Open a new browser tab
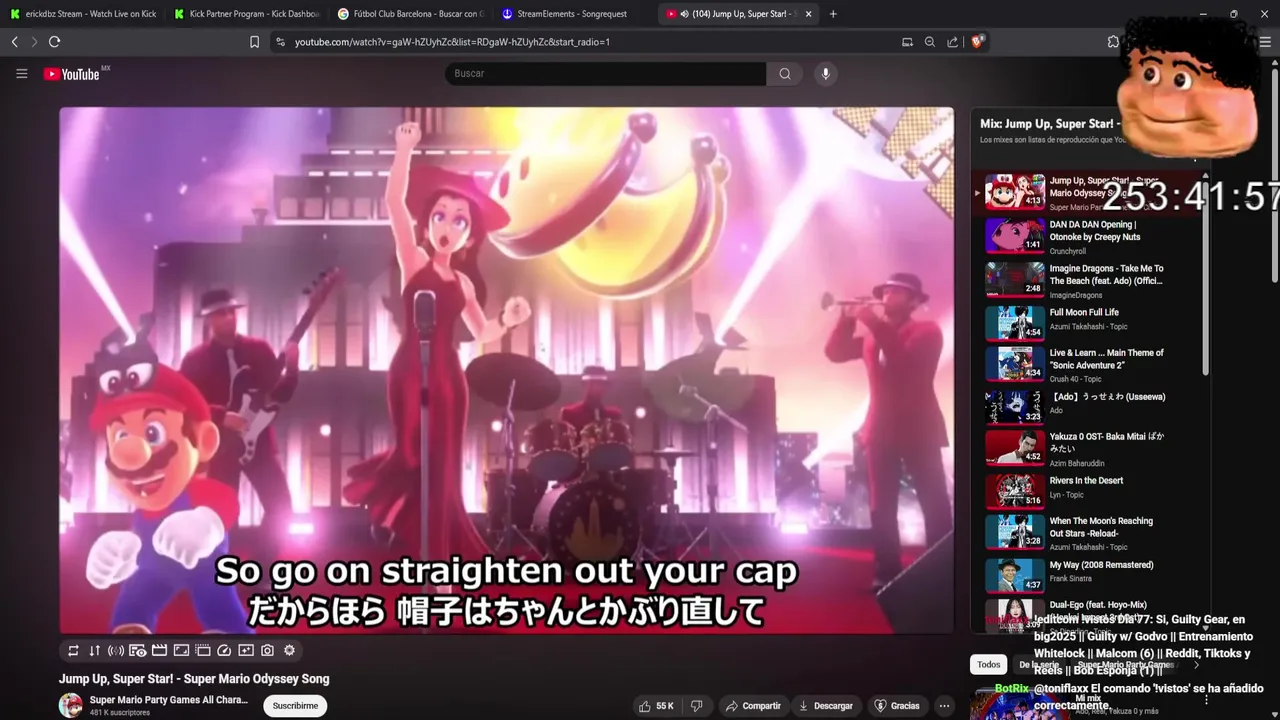Image resolution: width=1280 pixels, height=720 pixels. tap(833, 14)
